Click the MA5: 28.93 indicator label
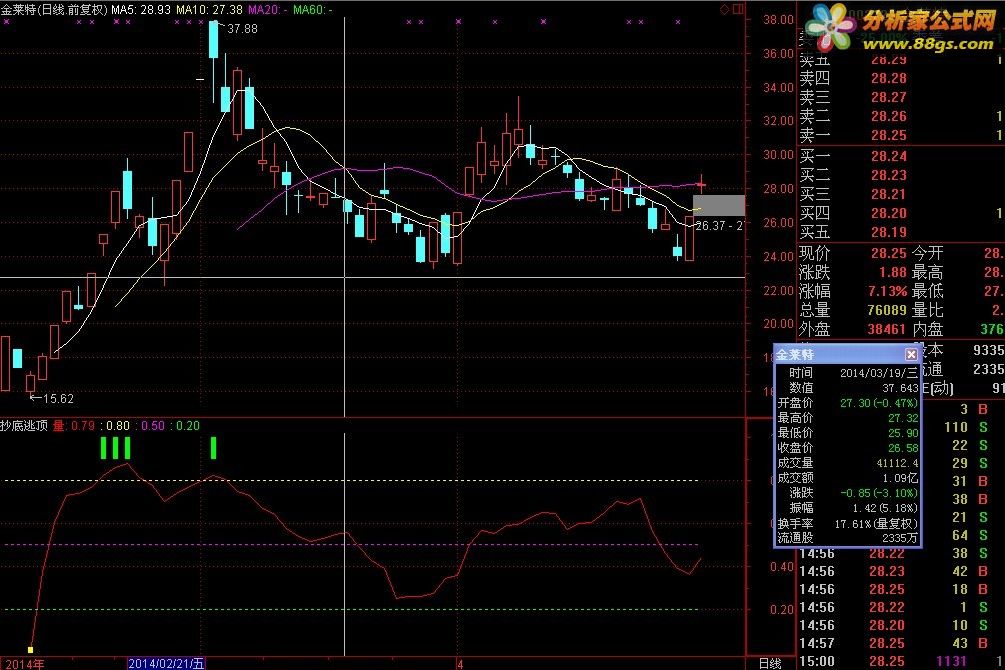Screen dimensions: 1005x670 (x=141, y=10)
